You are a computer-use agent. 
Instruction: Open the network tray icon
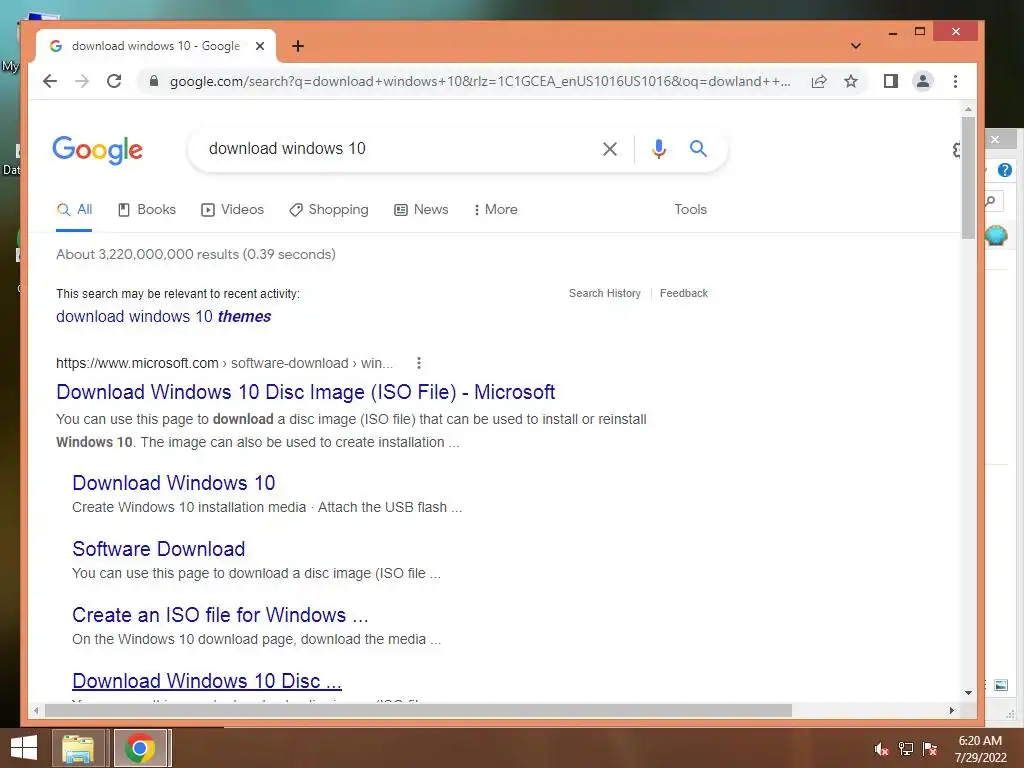point(906,749)
